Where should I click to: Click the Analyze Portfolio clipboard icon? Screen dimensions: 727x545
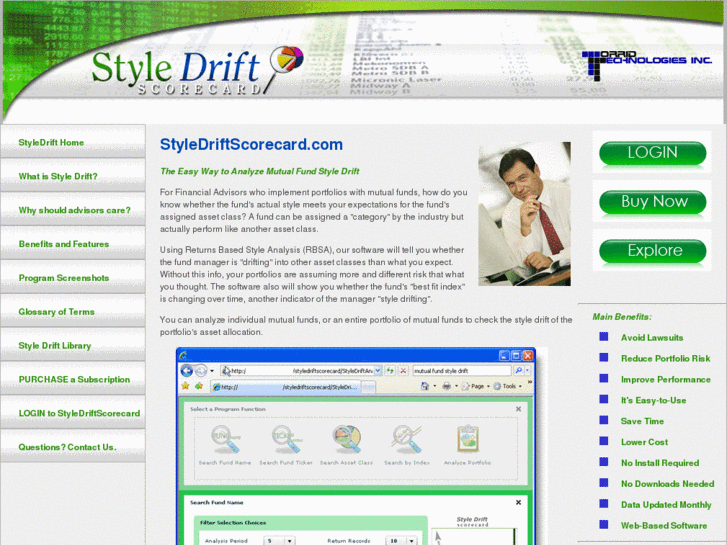point(468,438)
